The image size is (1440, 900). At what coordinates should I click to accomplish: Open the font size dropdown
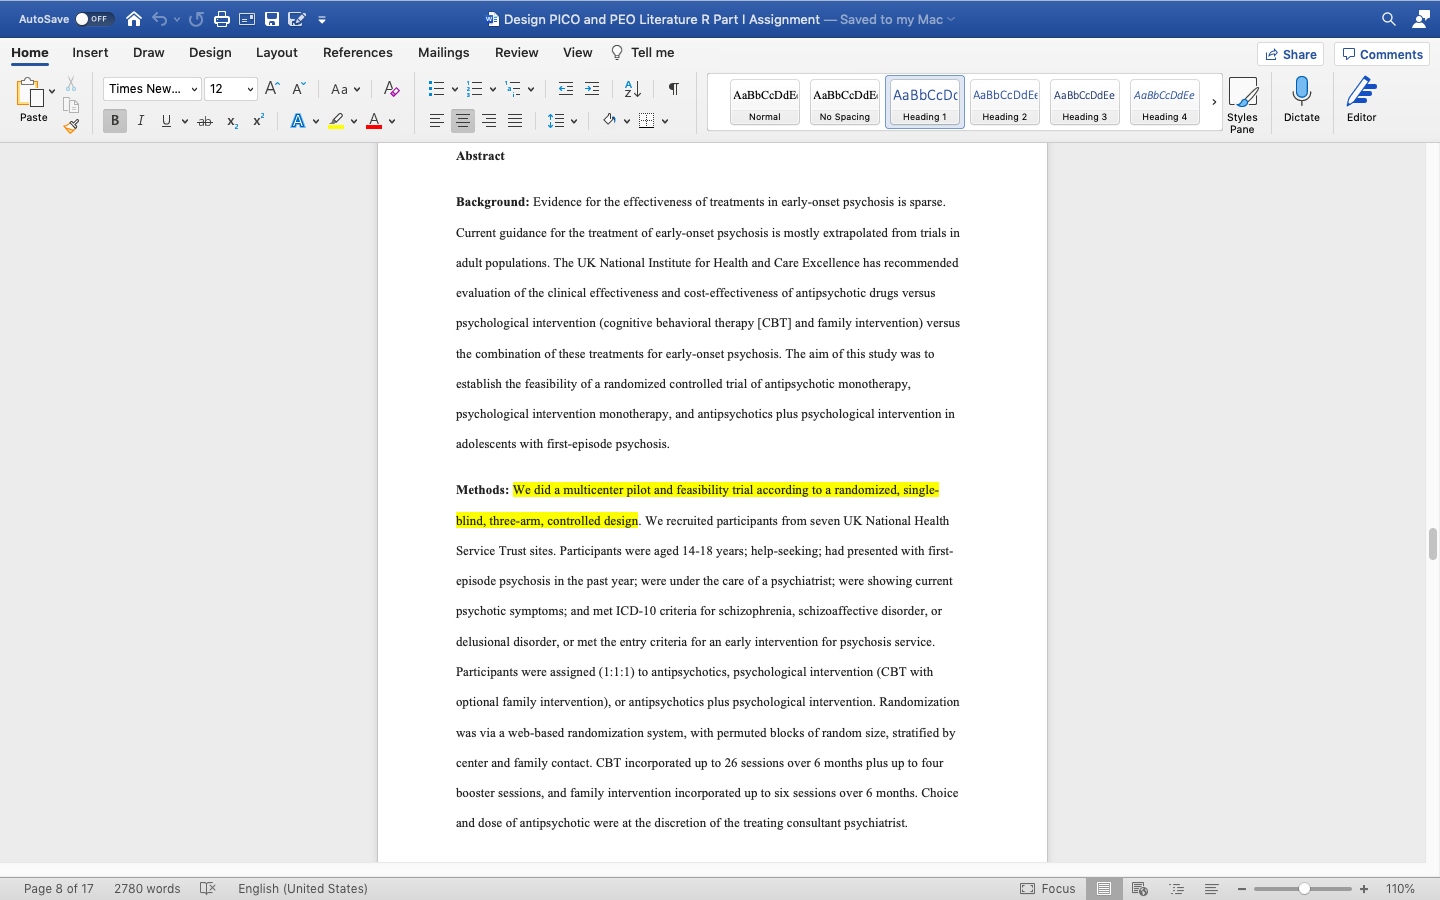(x=250, y=89)
